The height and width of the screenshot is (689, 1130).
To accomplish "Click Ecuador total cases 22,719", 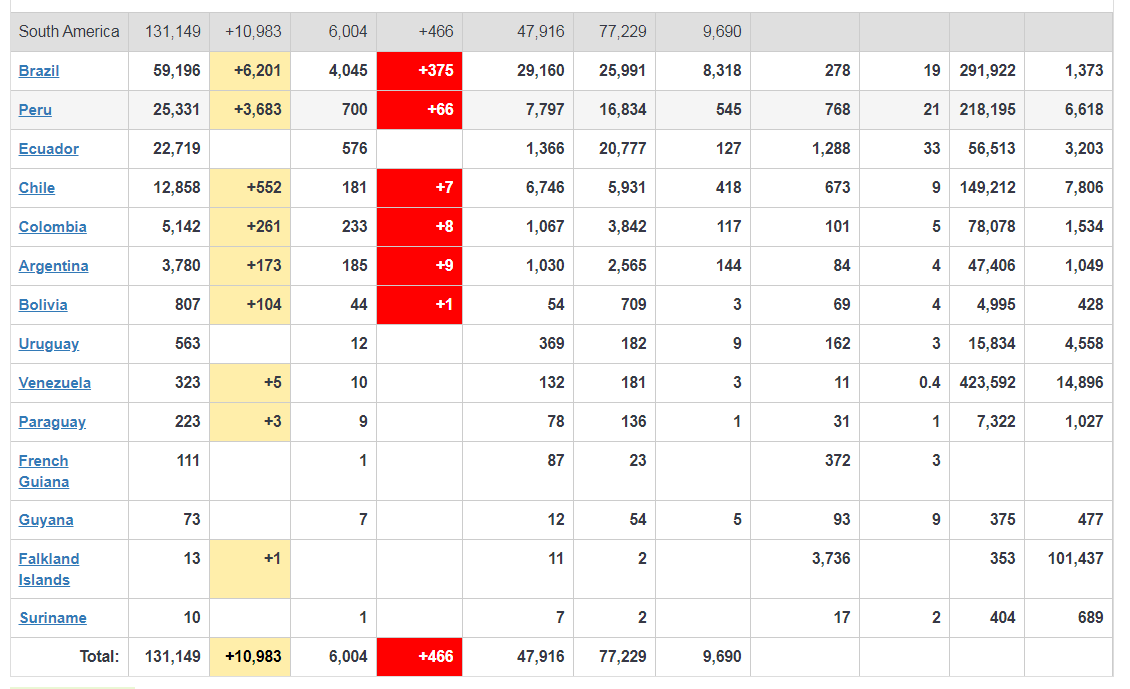I will pos(177,148).
